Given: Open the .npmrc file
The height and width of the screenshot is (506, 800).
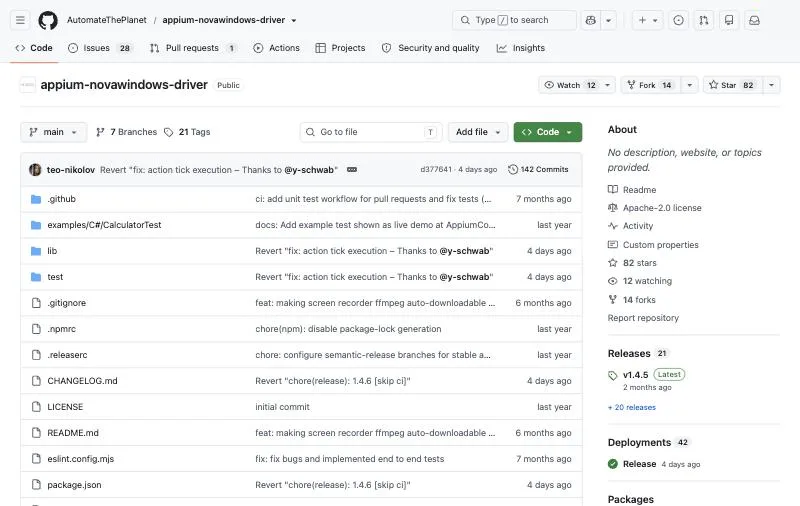Looking at the screenshot, I should [x=62, y=329].
